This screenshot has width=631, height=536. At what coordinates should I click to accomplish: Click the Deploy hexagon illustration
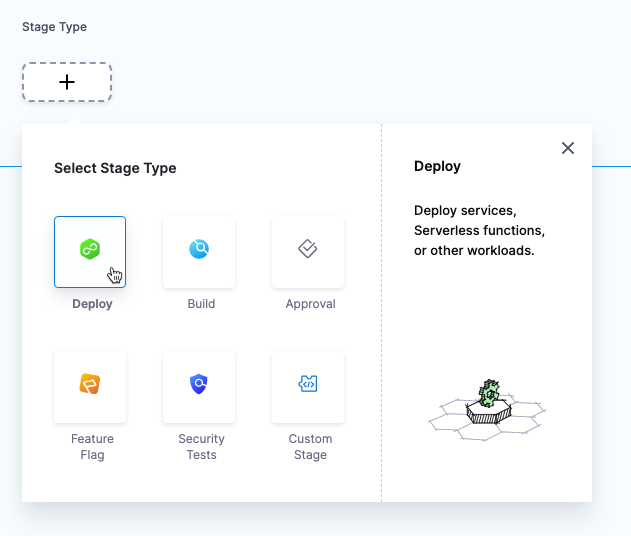pos(486,408)
